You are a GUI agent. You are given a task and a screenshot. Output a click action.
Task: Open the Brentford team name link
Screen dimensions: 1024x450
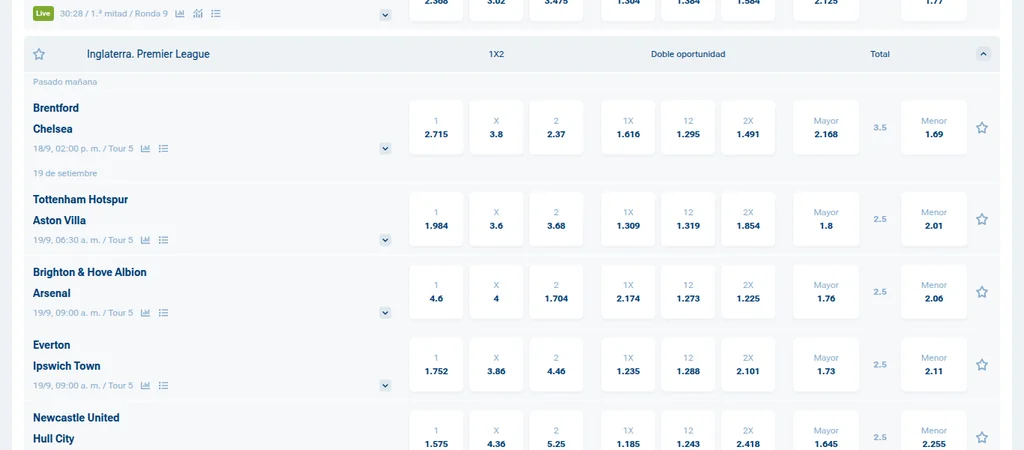click(x=56, y=108)
